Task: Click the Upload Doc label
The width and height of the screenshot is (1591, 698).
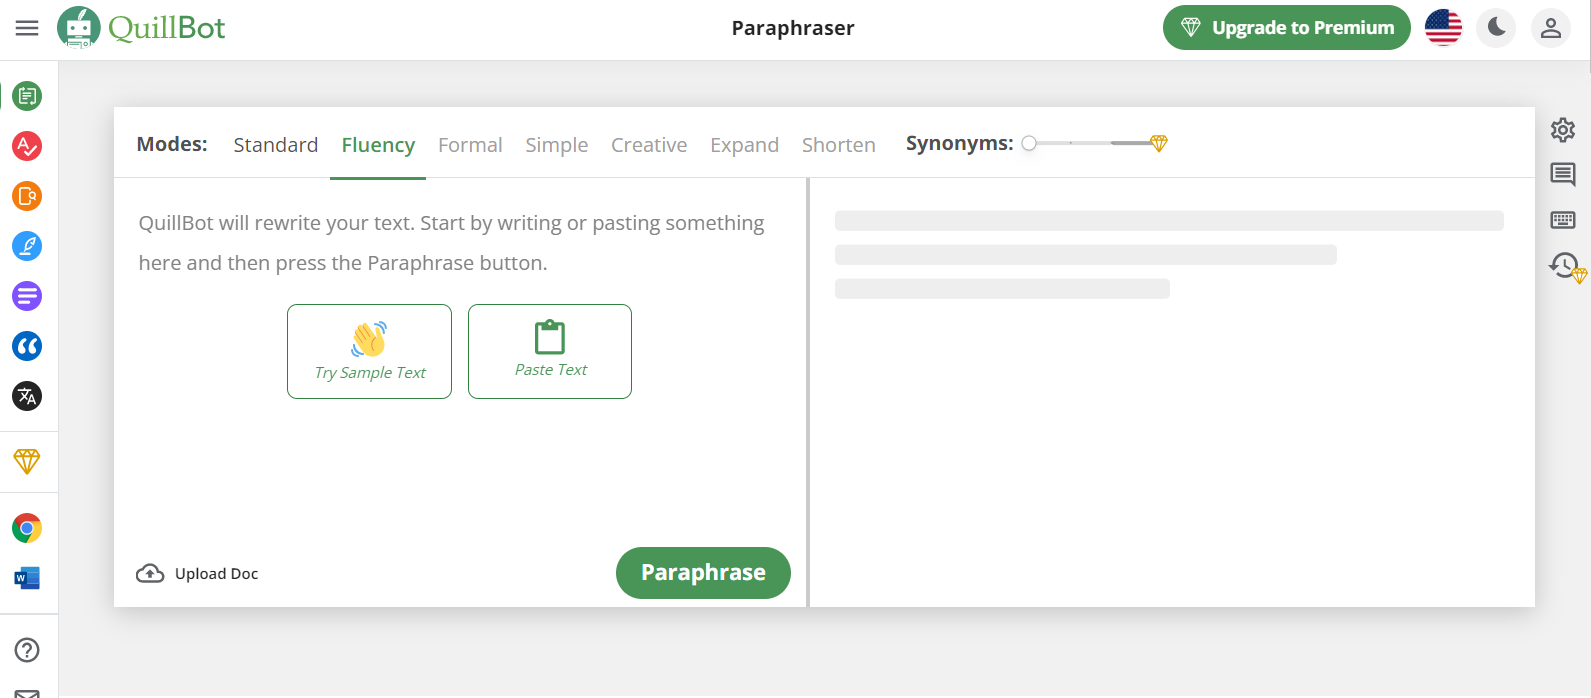Action: (217, 574)
